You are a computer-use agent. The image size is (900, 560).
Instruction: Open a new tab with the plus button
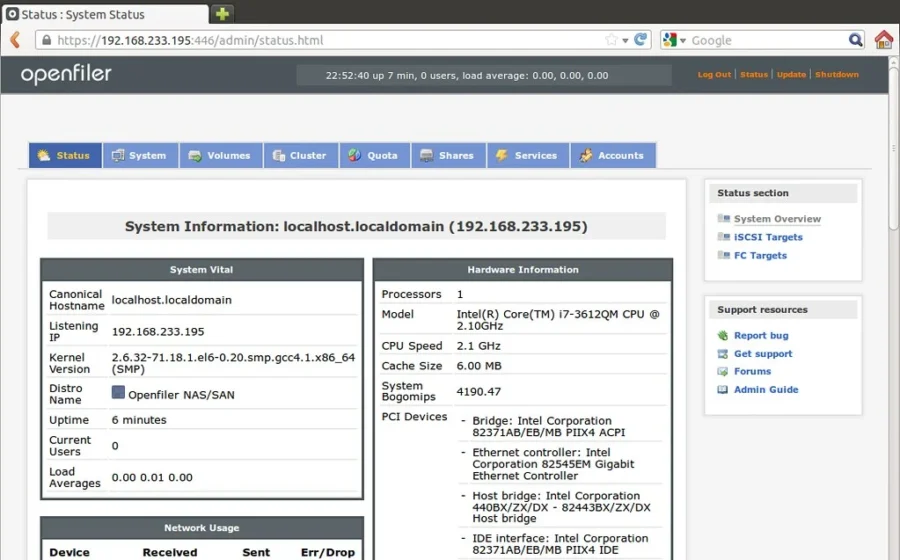pyautogui.click(x=223, y=13)
